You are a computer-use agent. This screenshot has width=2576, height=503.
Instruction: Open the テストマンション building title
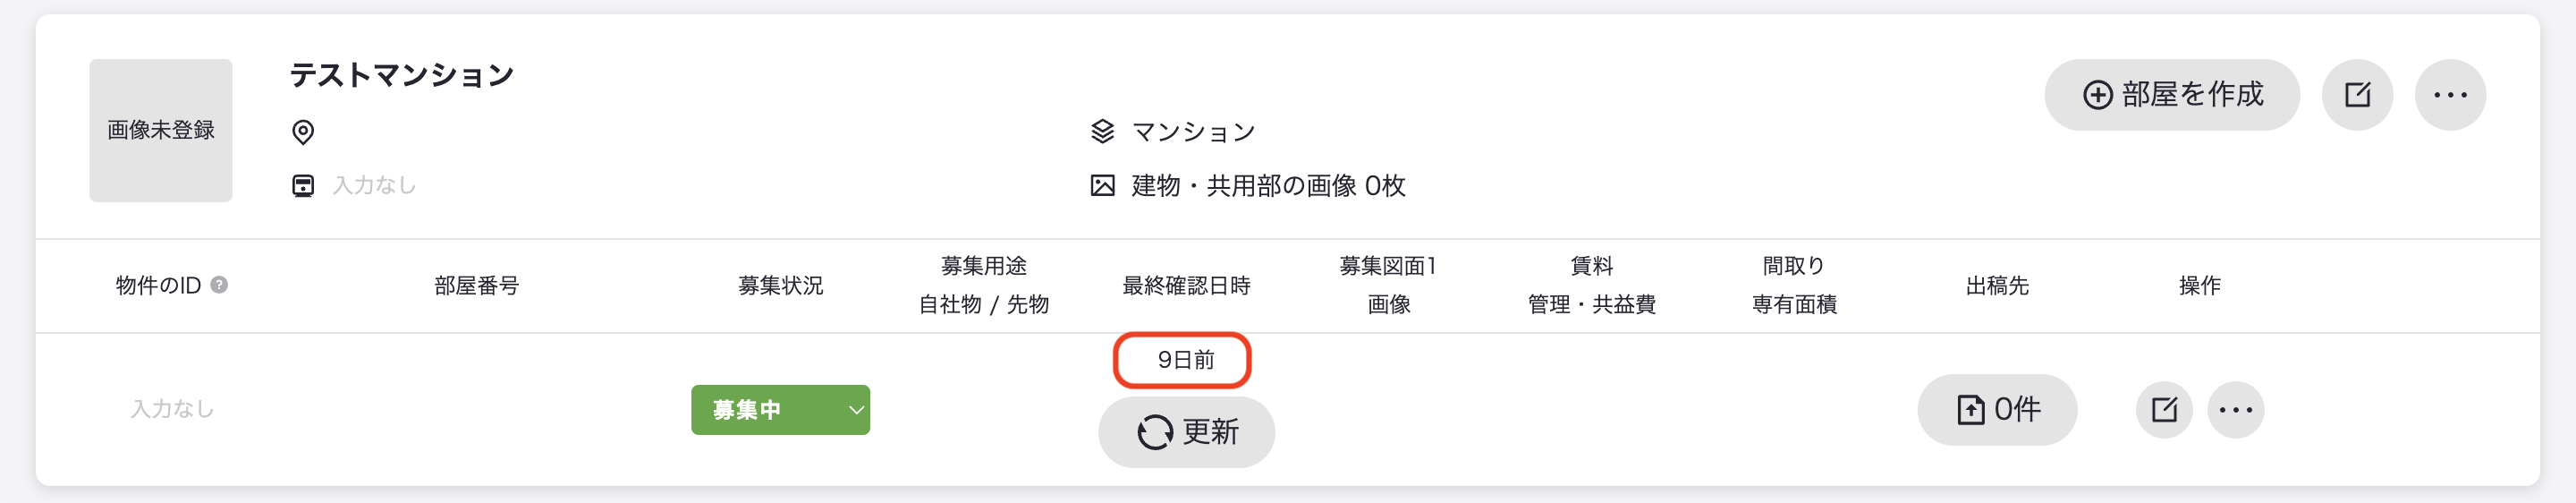click(x=402, y=75)
